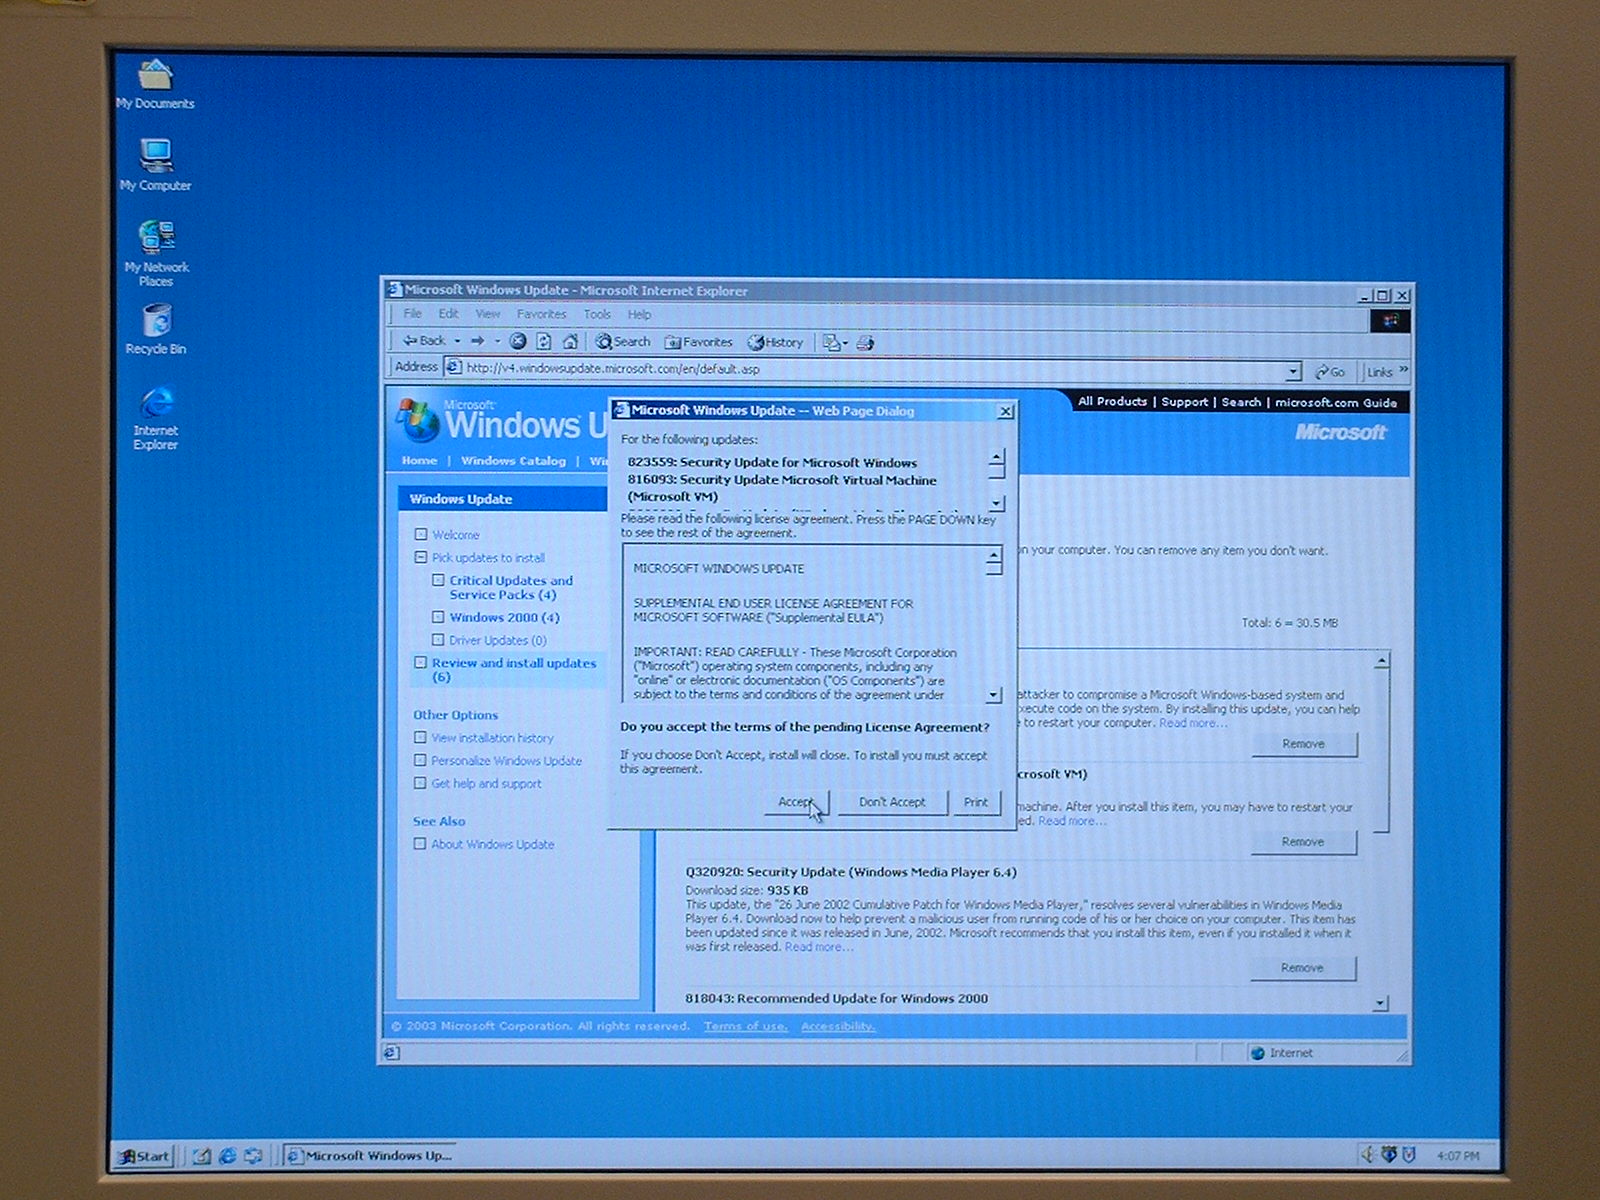Screen dimensions: 1600x1200
Task: Open the Tools menu
Action: [597, 315]
